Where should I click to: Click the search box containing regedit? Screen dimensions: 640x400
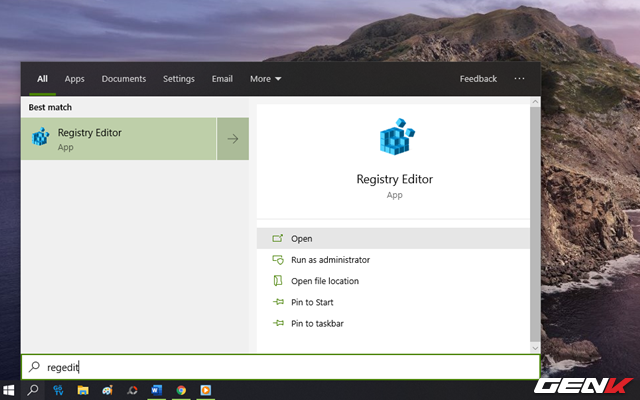[281, 367]
